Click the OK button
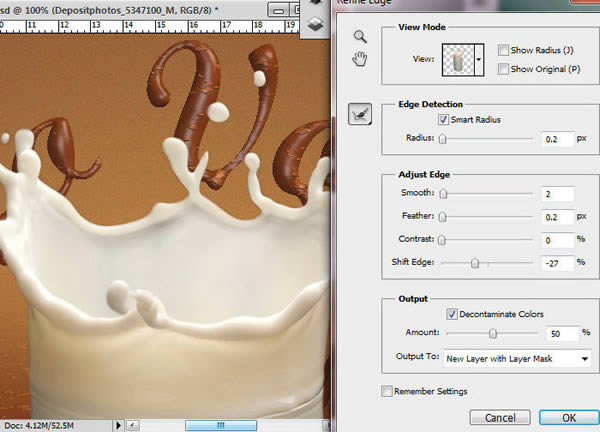The image size is (600, 432). point(569,417)
